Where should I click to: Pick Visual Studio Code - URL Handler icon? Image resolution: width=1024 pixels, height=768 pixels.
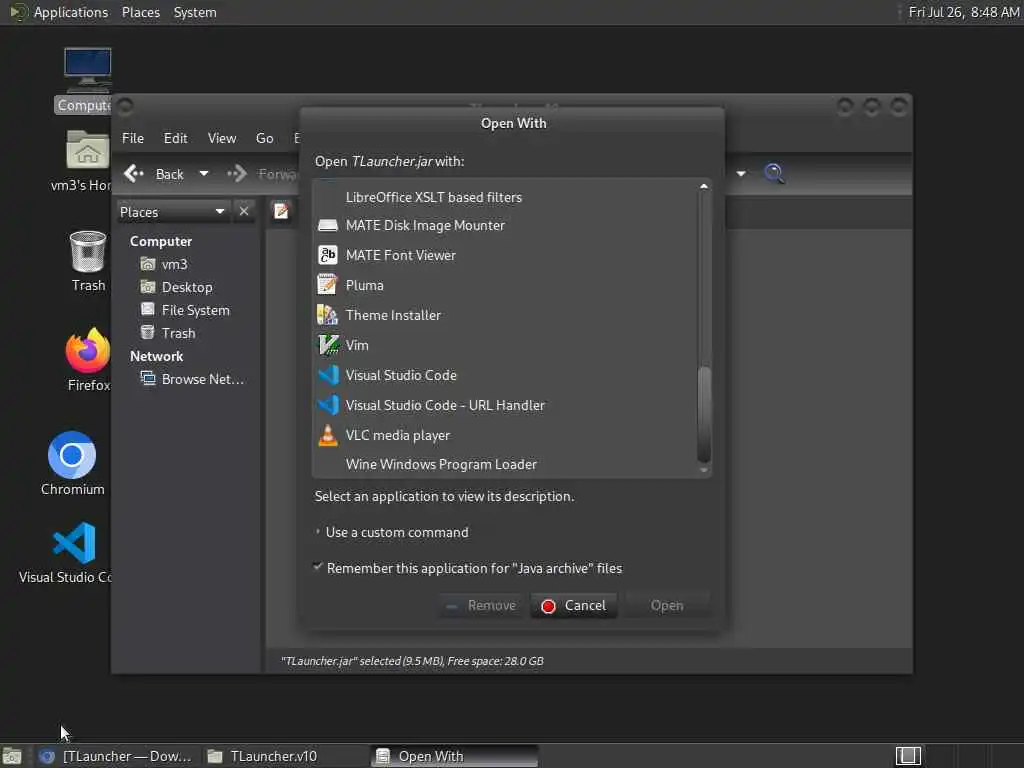coord(328,405)
